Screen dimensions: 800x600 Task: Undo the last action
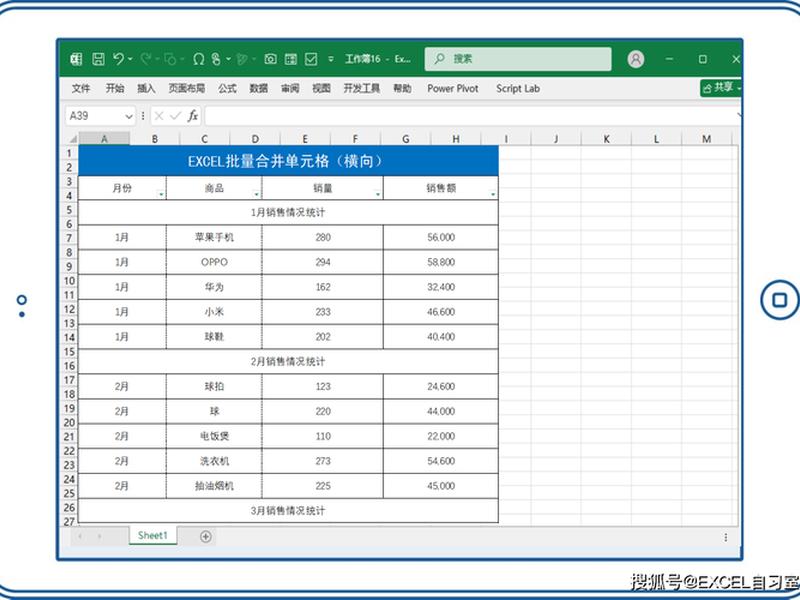click(x=118, y=59)
